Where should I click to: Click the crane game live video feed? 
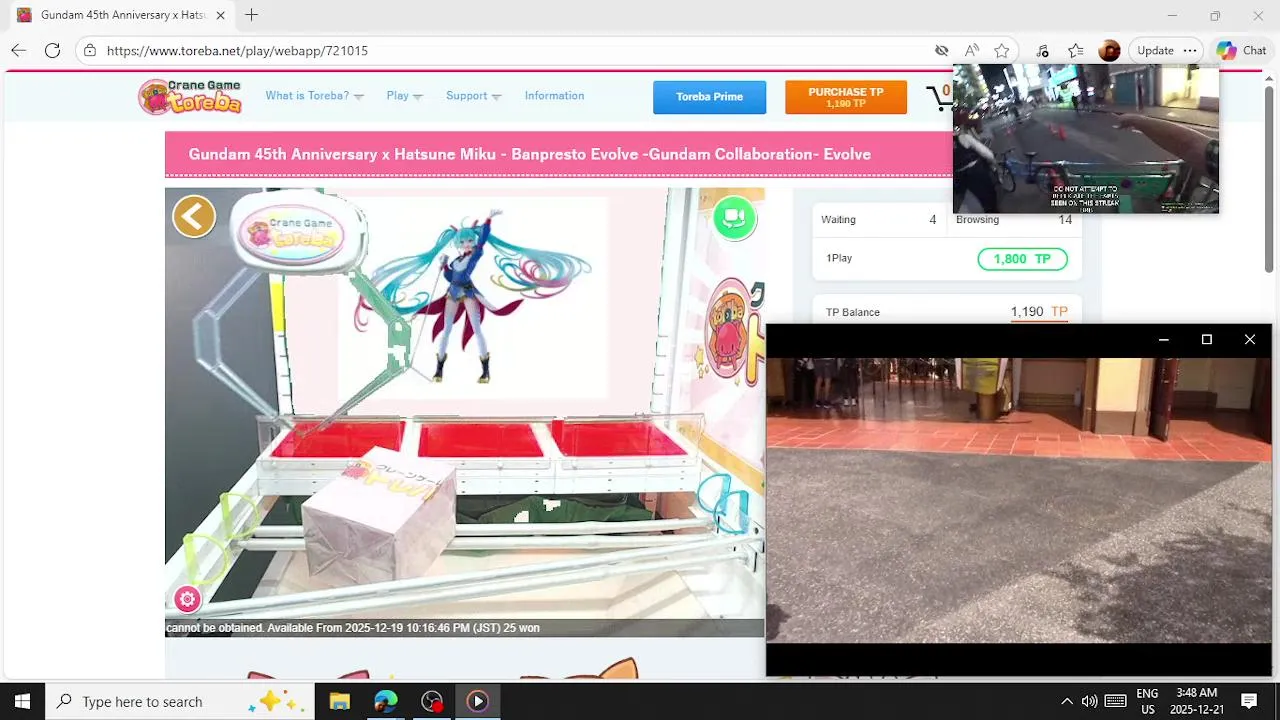coord(464,412)
